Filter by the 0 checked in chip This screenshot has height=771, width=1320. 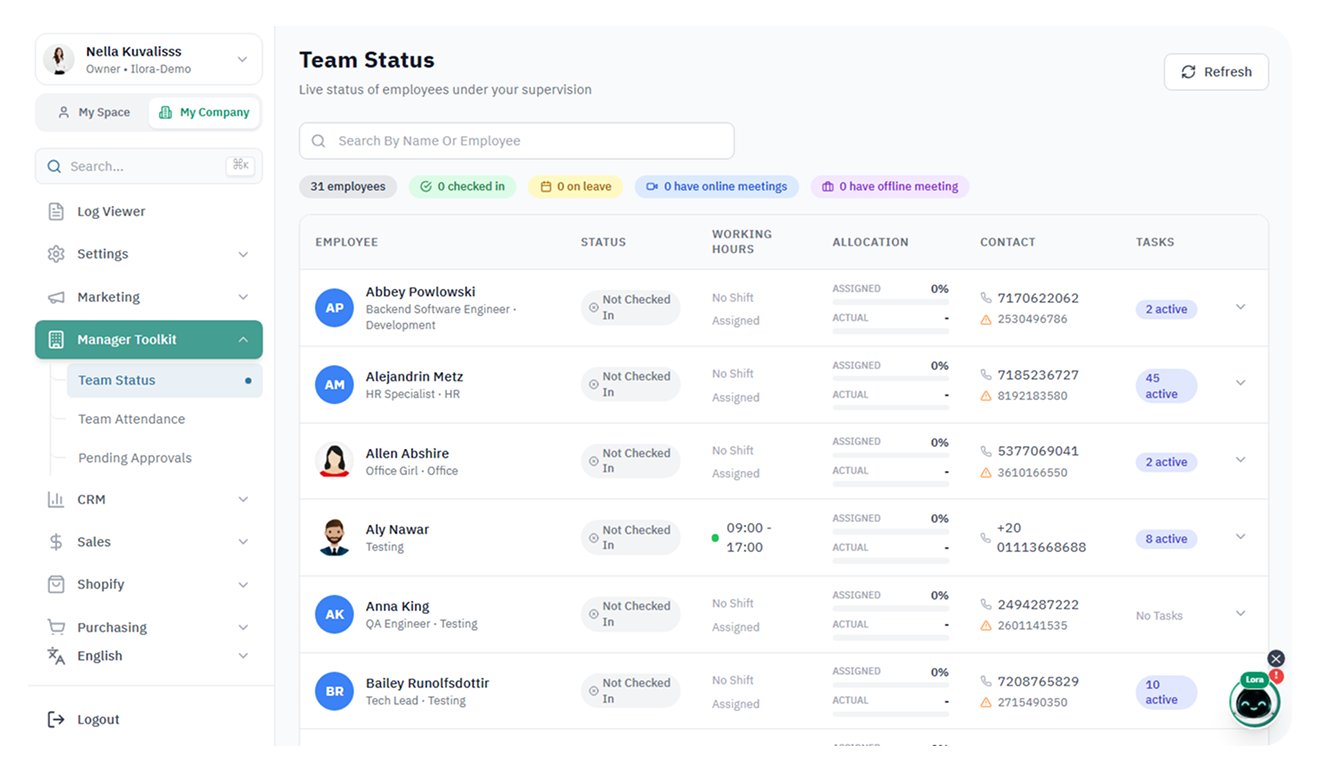tap(462, 186)
